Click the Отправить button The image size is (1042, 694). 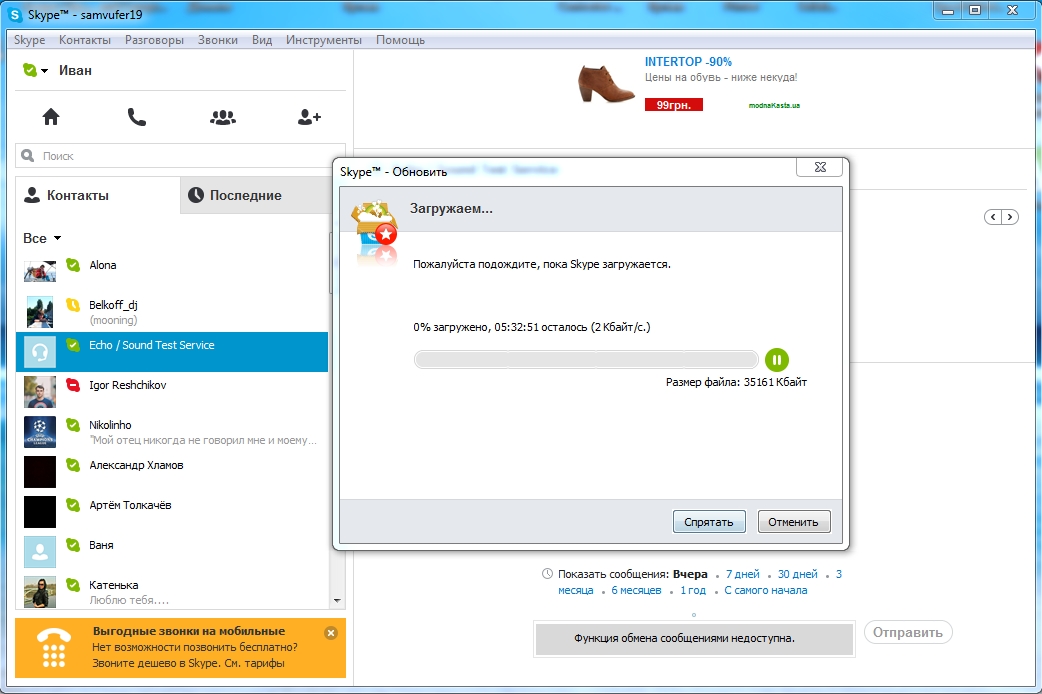[908, 632]
